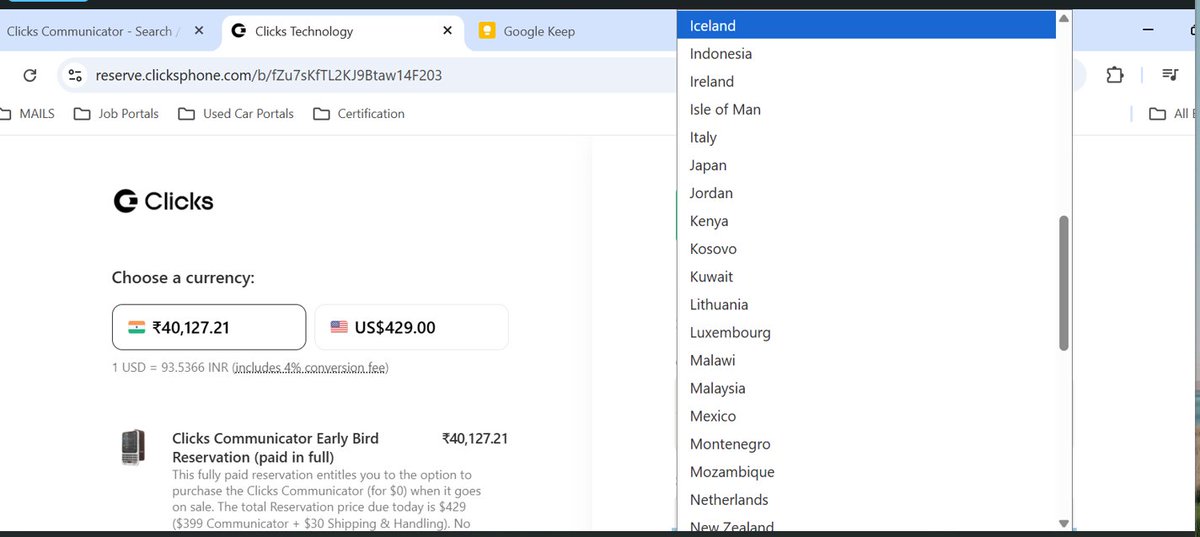Click the Clicks Communicator product thumbnail
Viewport: 1200px width, 537px height.
133,448
